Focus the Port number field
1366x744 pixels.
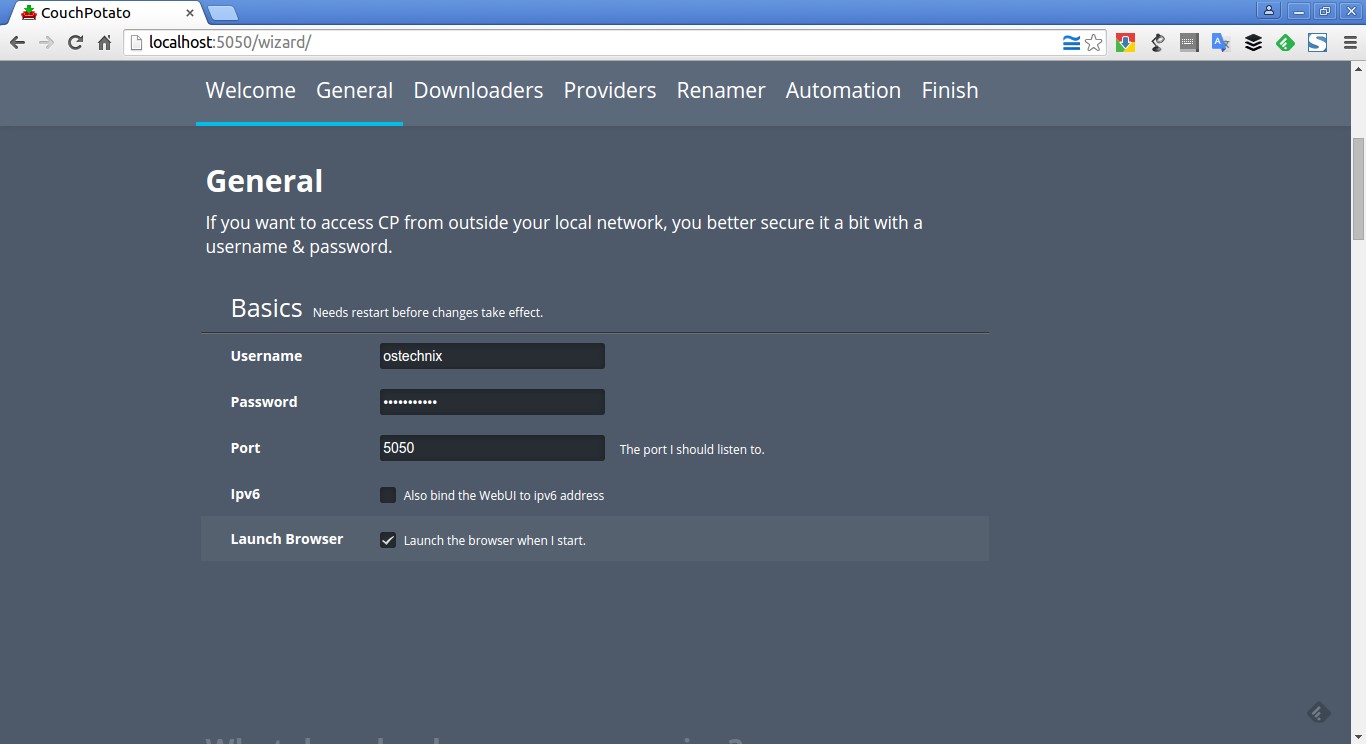pos(492,448)
